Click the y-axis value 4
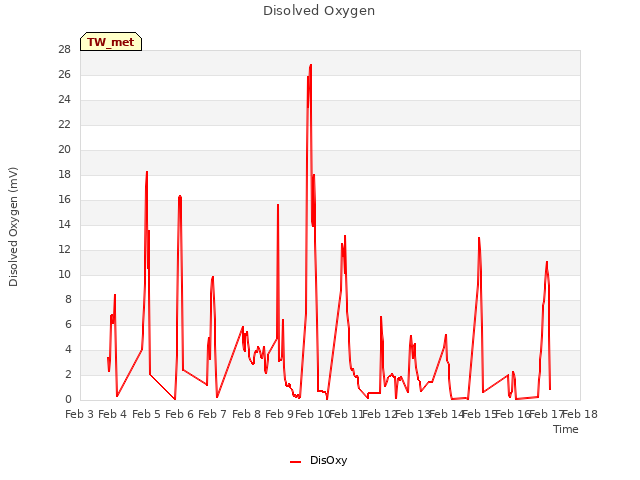640x480 pixels. click(68, 349)
